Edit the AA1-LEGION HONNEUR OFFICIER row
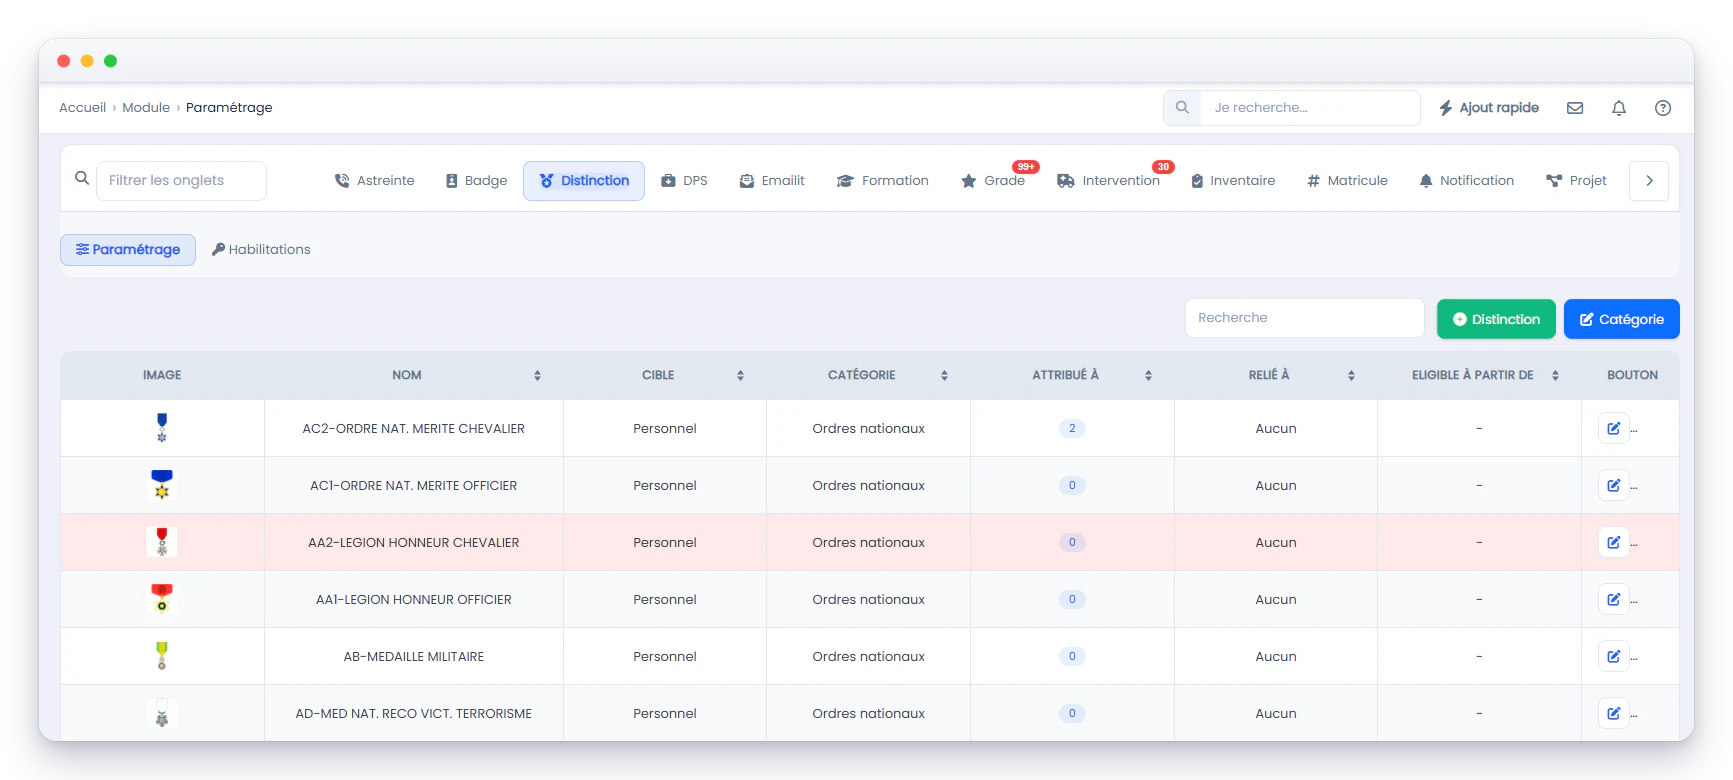The image size is (1733, 780). click(x=1614, y=600)
